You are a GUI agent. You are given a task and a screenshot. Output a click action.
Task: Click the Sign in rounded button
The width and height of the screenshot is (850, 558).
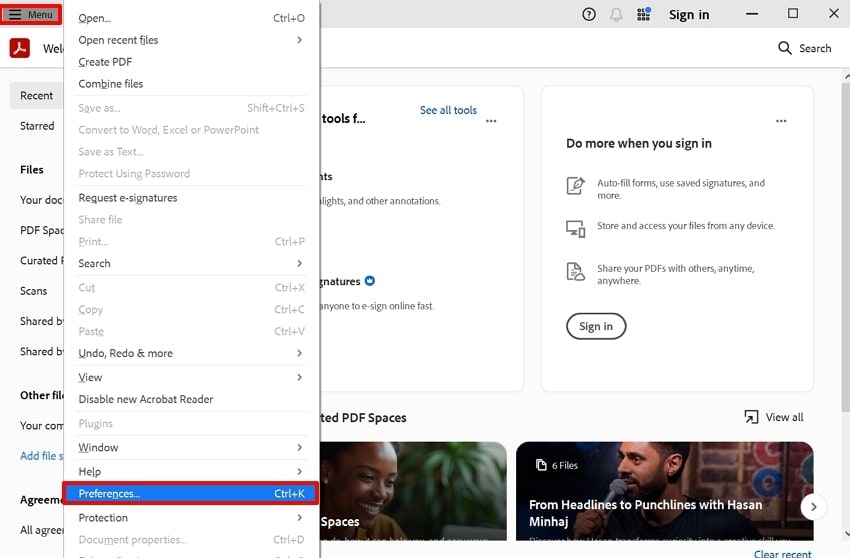pos(596,326)
